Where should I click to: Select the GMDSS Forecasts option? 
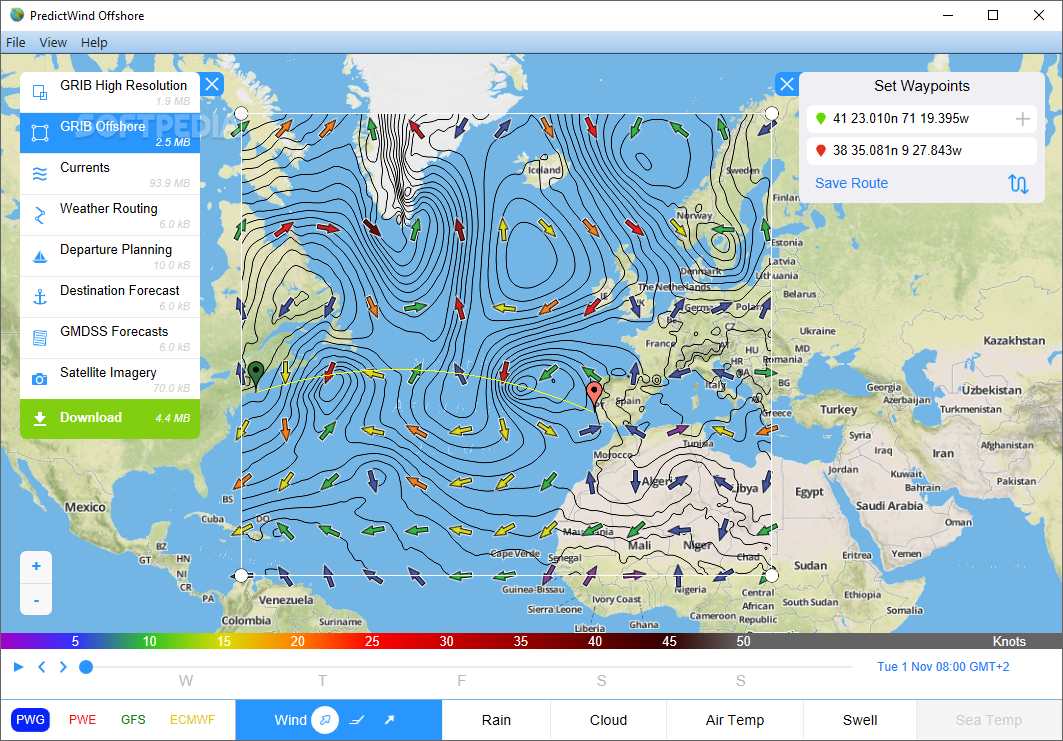pos(110,338)
